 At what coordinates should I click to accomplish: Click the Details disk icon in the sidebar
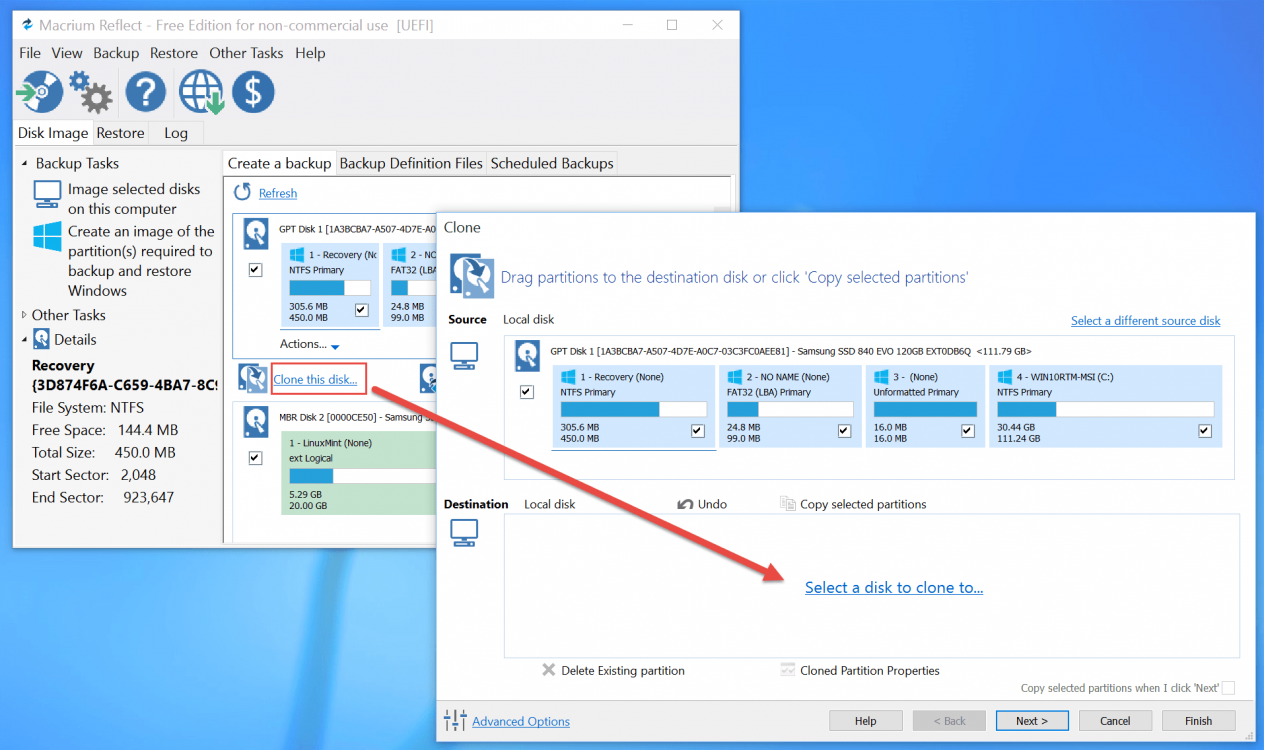pos(42,339)
